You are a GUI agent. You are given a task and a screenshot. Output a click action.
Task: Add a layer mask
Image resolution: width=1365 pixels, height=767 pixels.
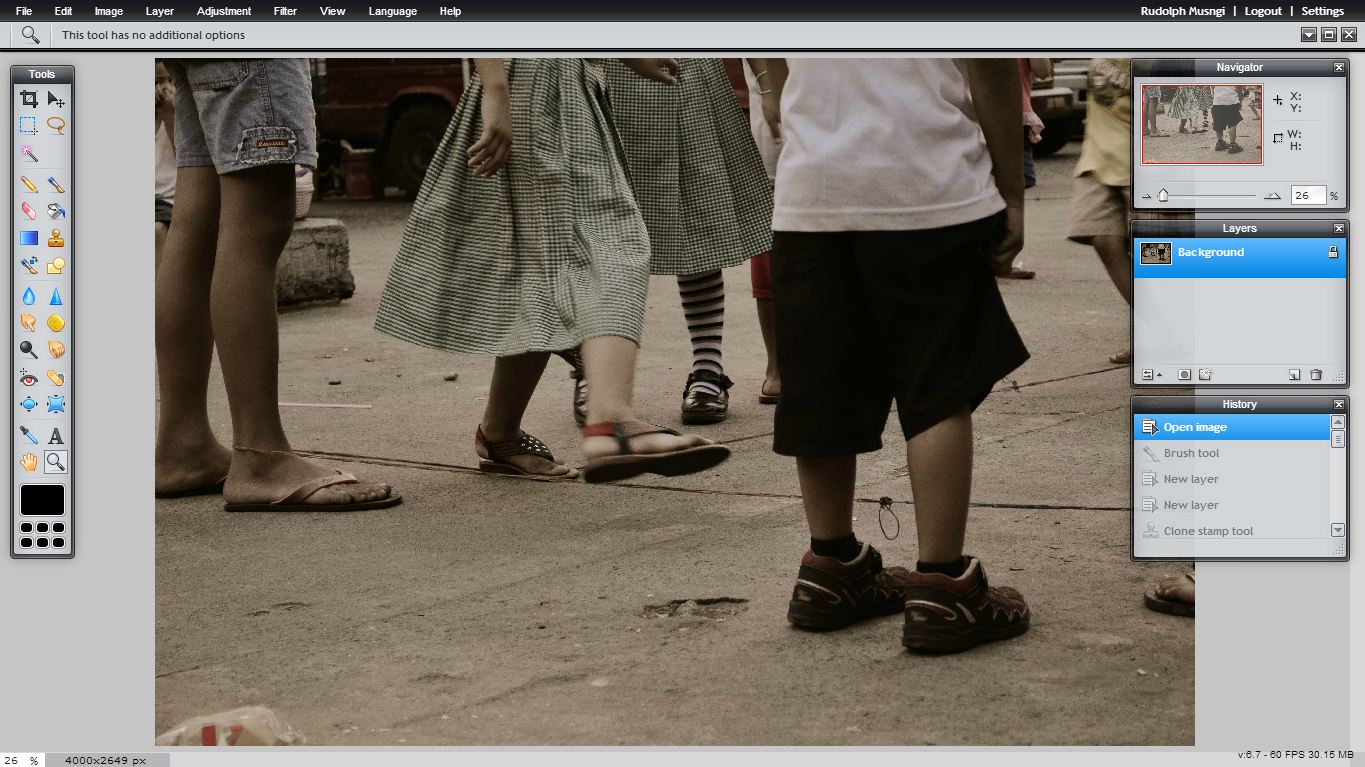coord(1184,375)
